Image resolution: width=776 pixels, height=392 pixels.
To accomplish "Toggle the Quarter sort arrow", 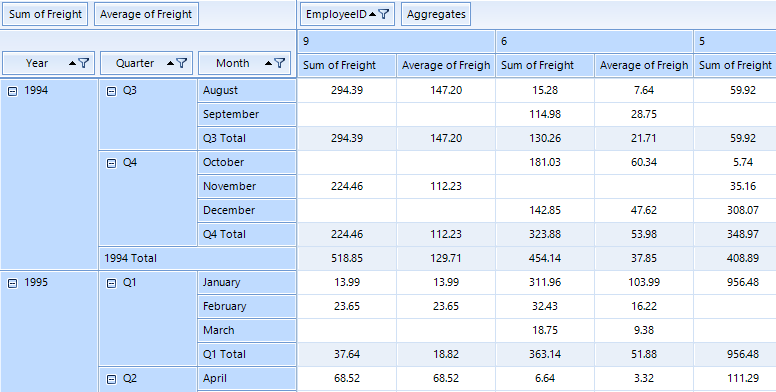I will pos(171,63).
